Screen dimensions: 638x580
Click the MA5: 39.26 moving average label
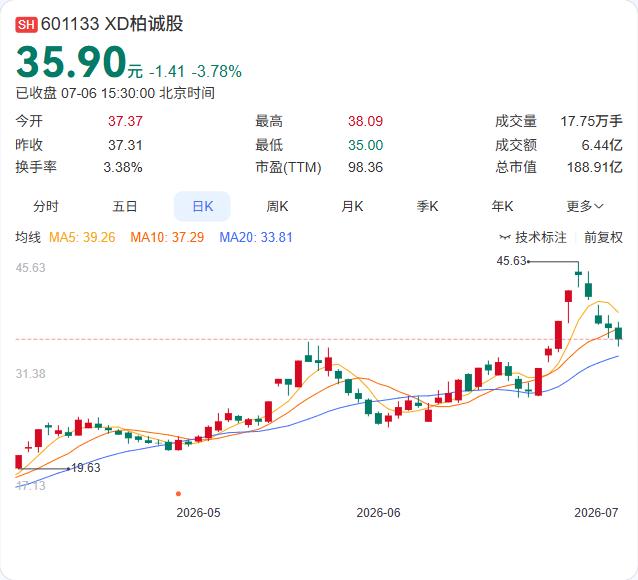82,237
